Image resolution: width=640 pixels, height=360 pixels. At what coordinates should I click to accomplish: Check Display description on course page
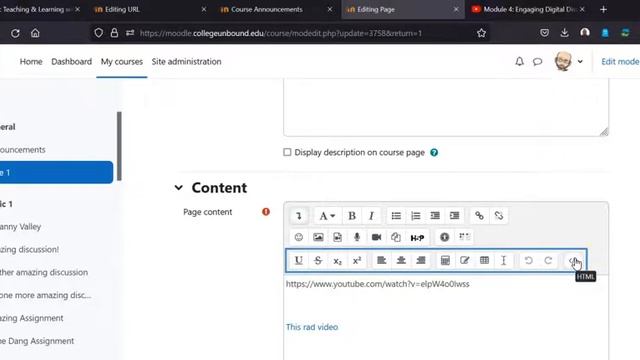[287, 152]
